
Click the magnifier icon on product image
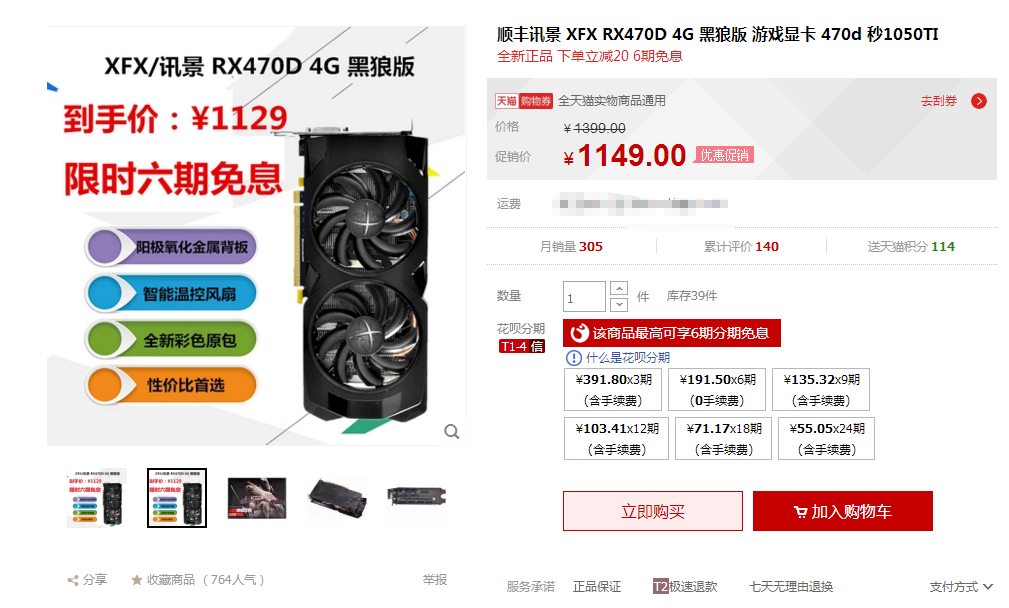pos(452,431)
